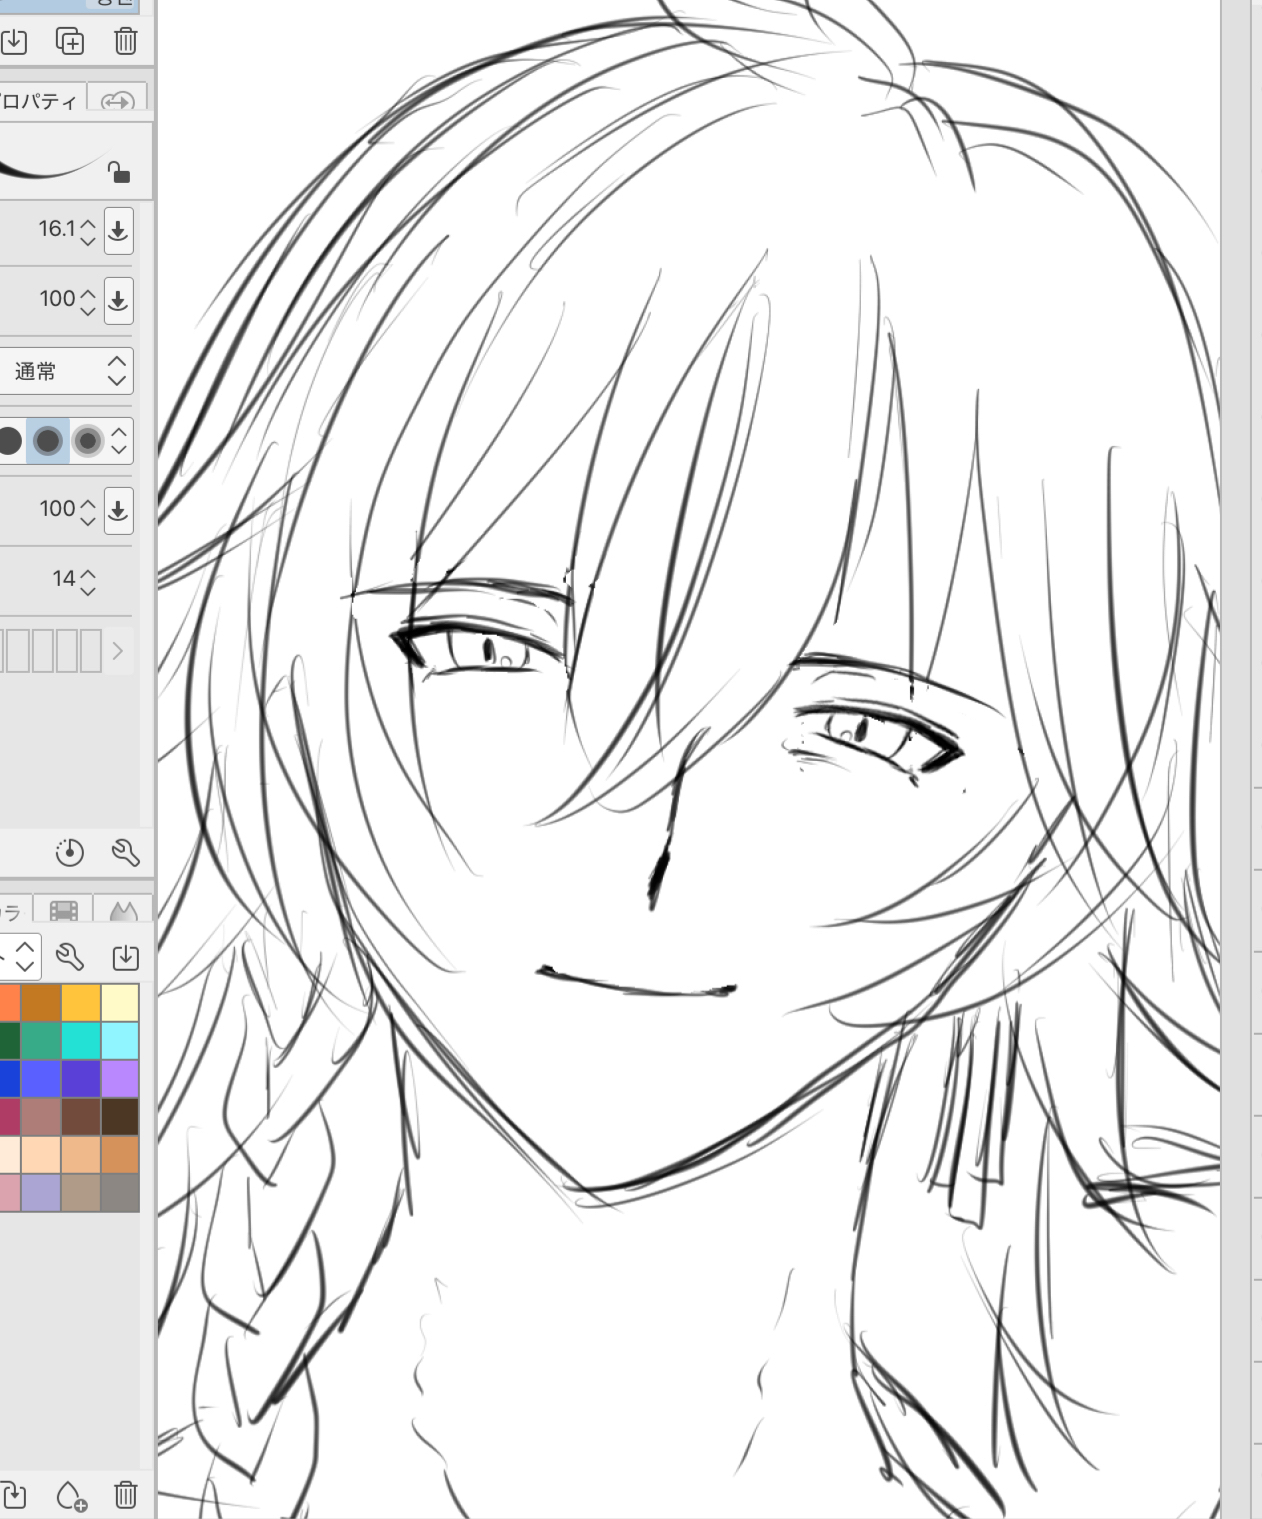Switch to the gradient mountain-shaped tab
The image size is (1262, 1519).
coord(122,911)
